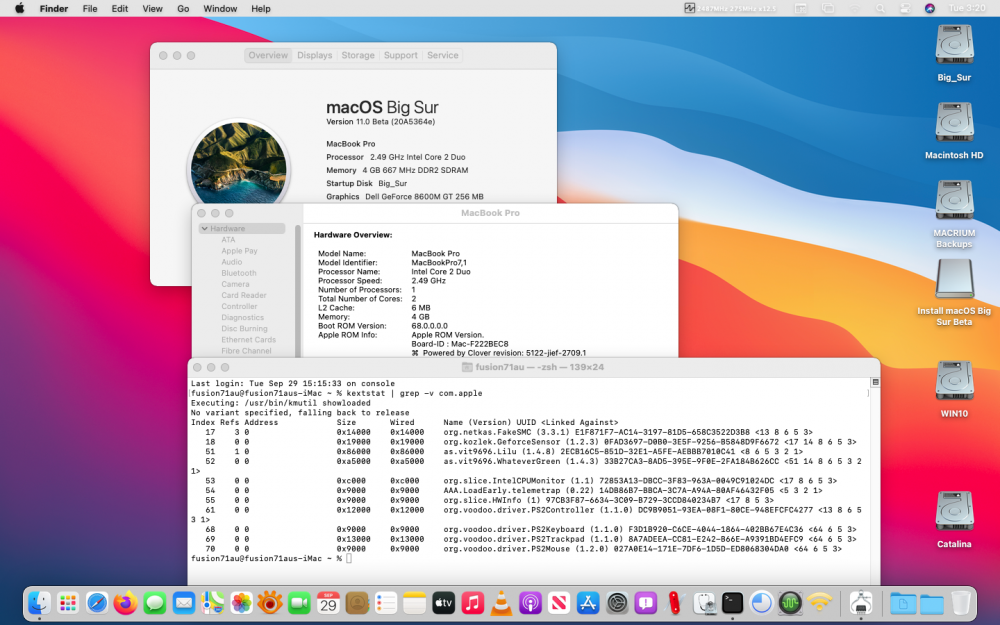Launch Firefox from the Dock

(126, 603)
